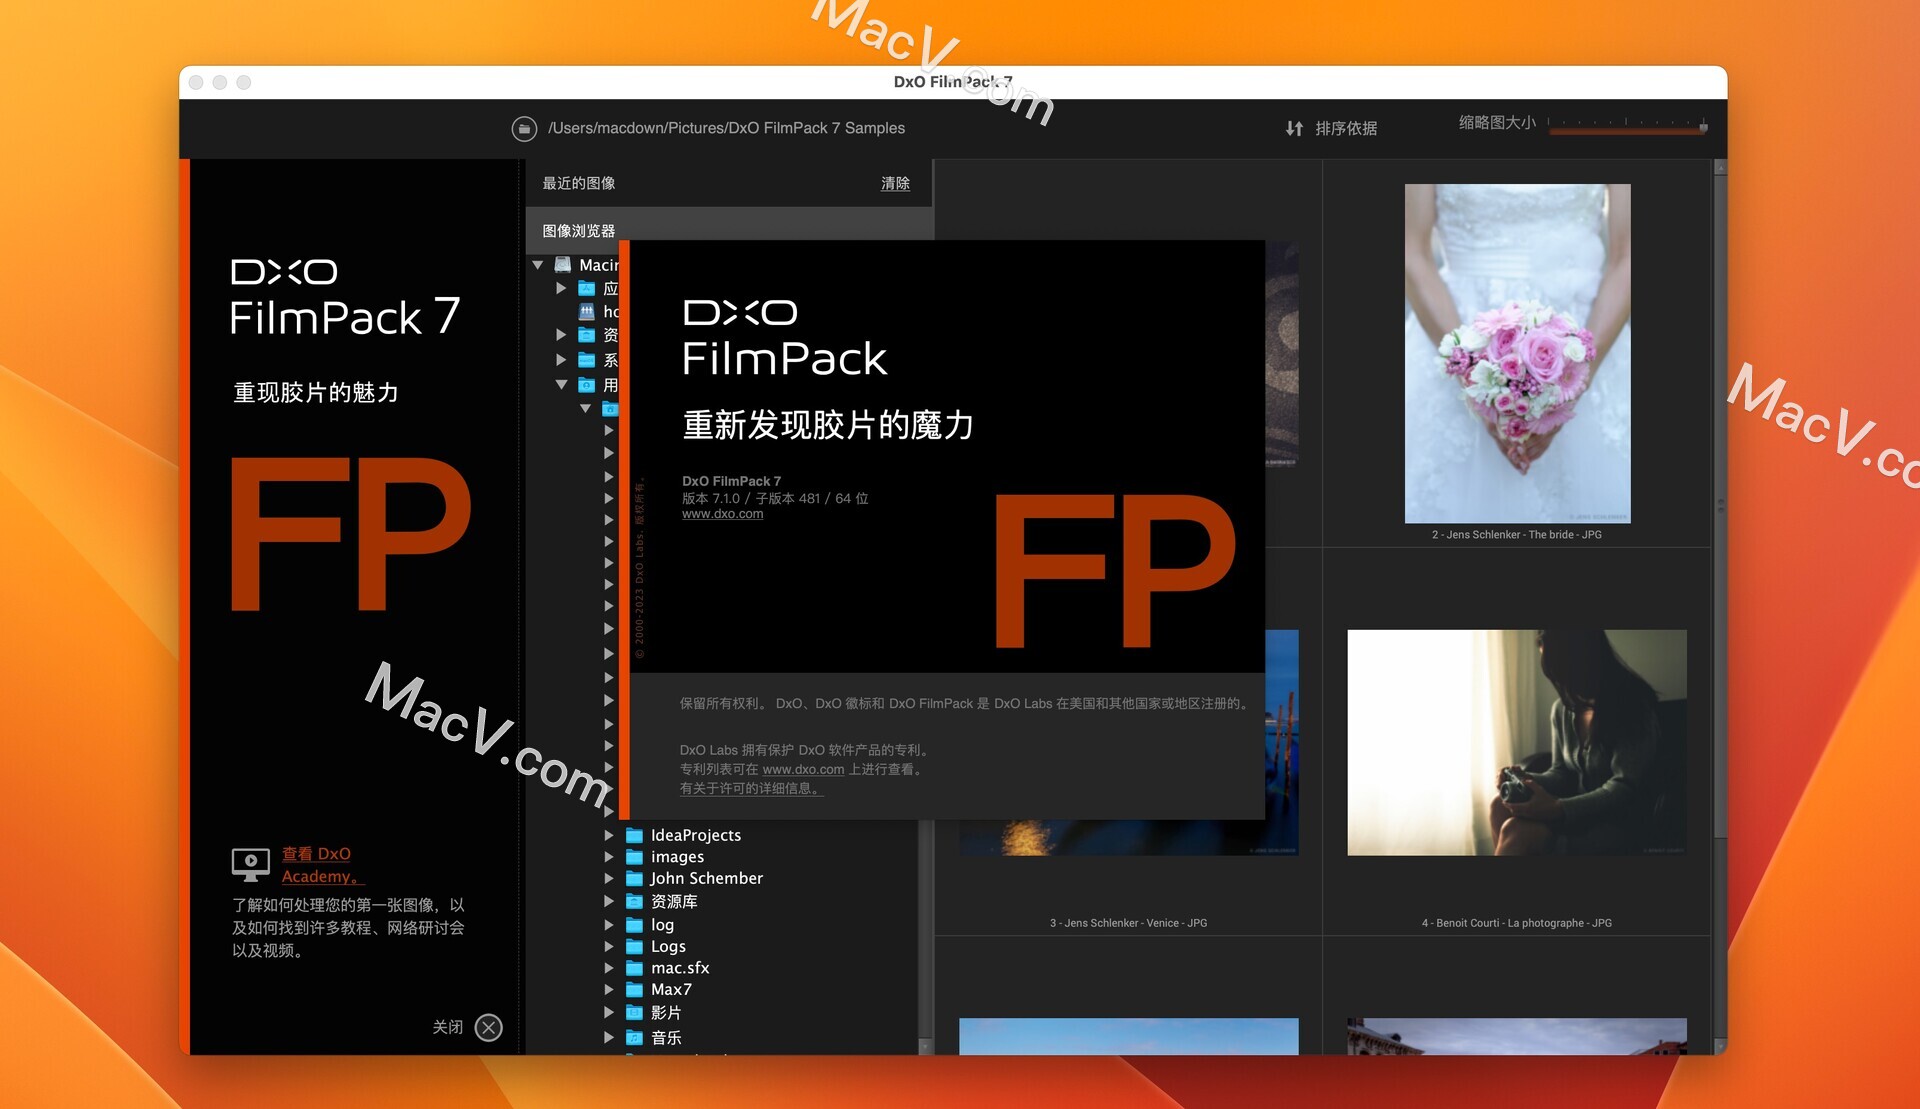
Task: Open the folder path browse icon
Action: coord(524,128)
